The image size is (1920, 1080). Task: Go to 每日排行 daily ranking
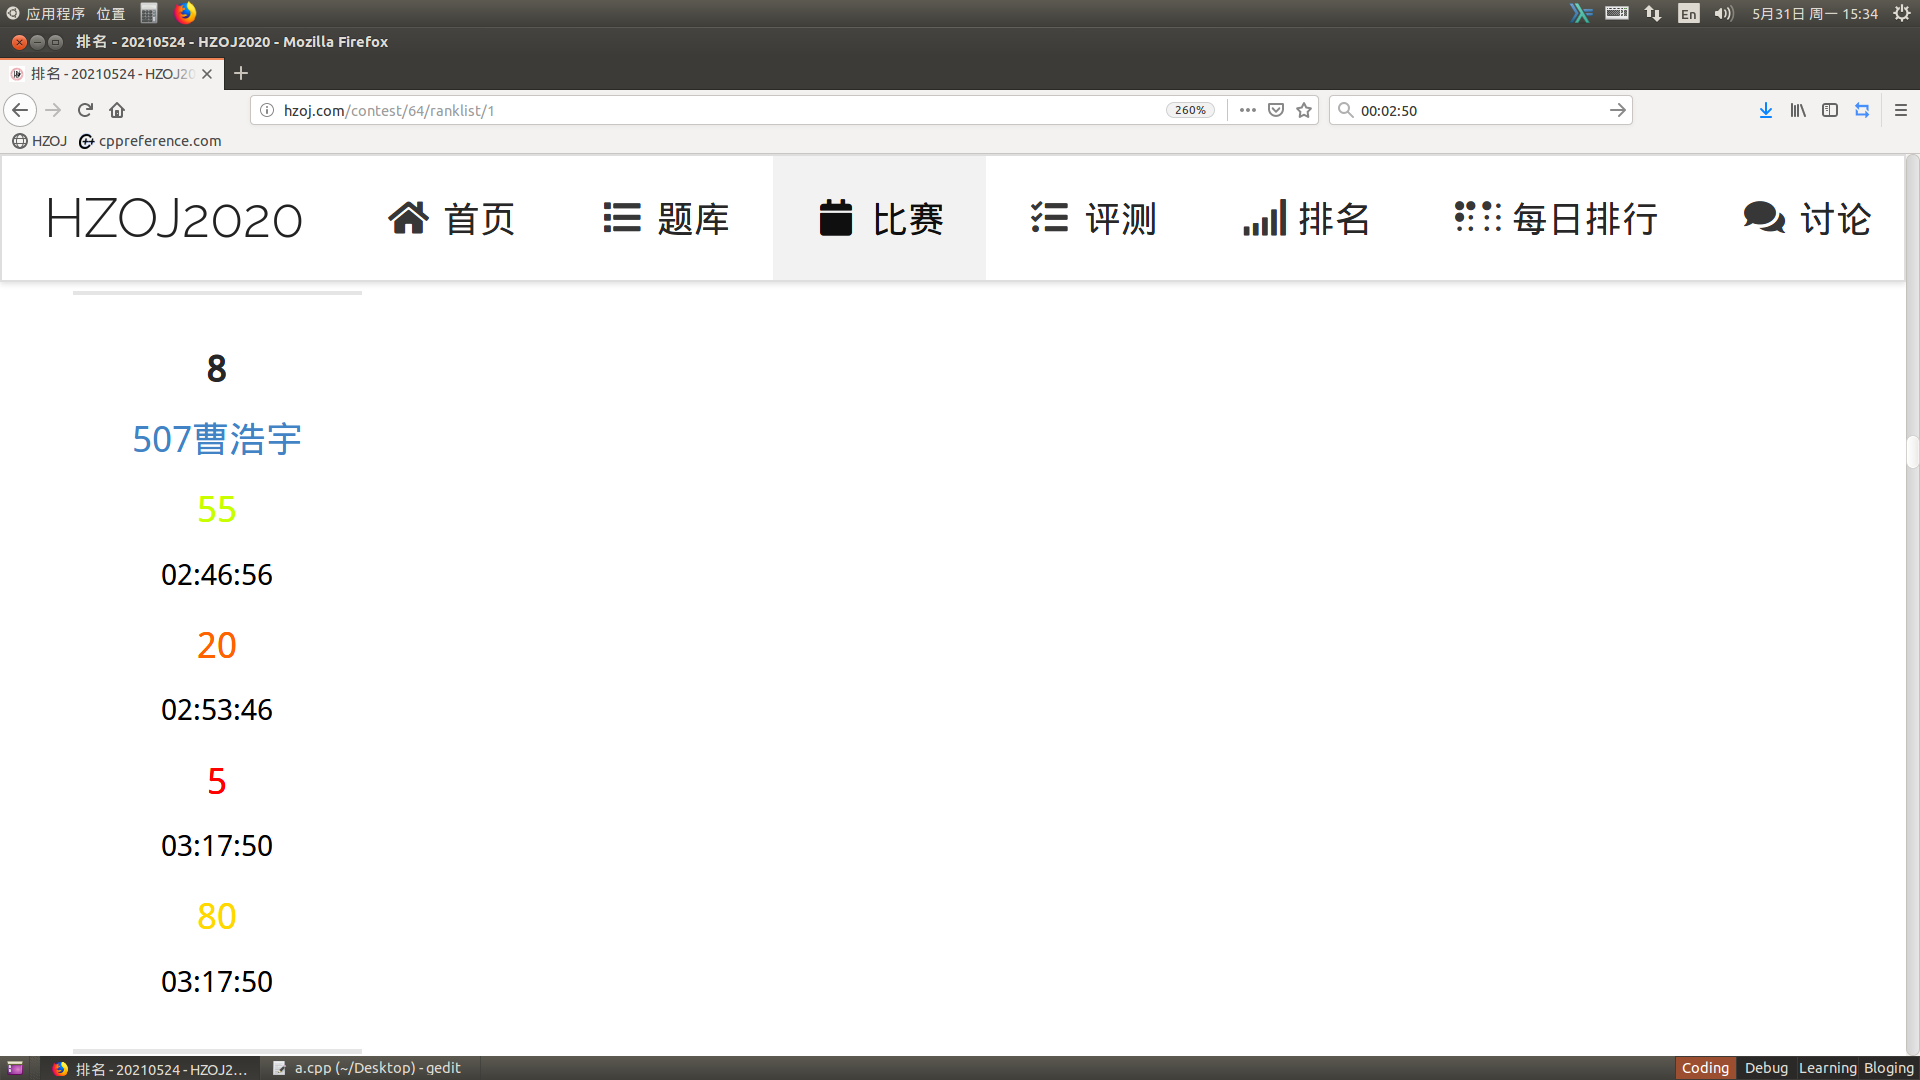(x=1556, y=219)
